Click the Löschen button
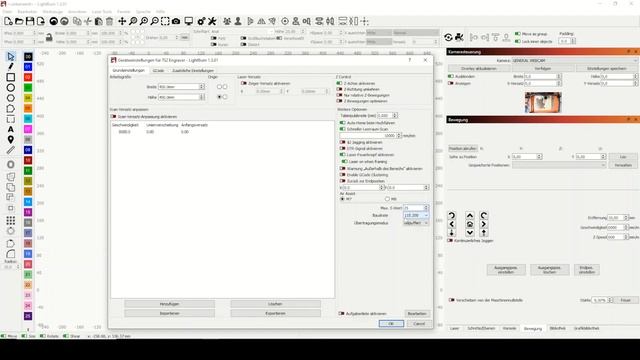Viewport: 640px width, 360px height. coord(276,304)
